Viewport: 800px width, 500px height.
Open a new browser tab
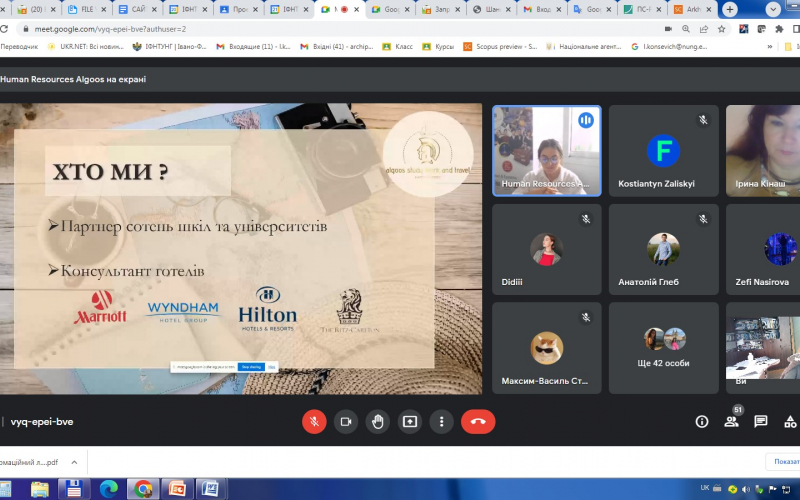pos(730,9)
